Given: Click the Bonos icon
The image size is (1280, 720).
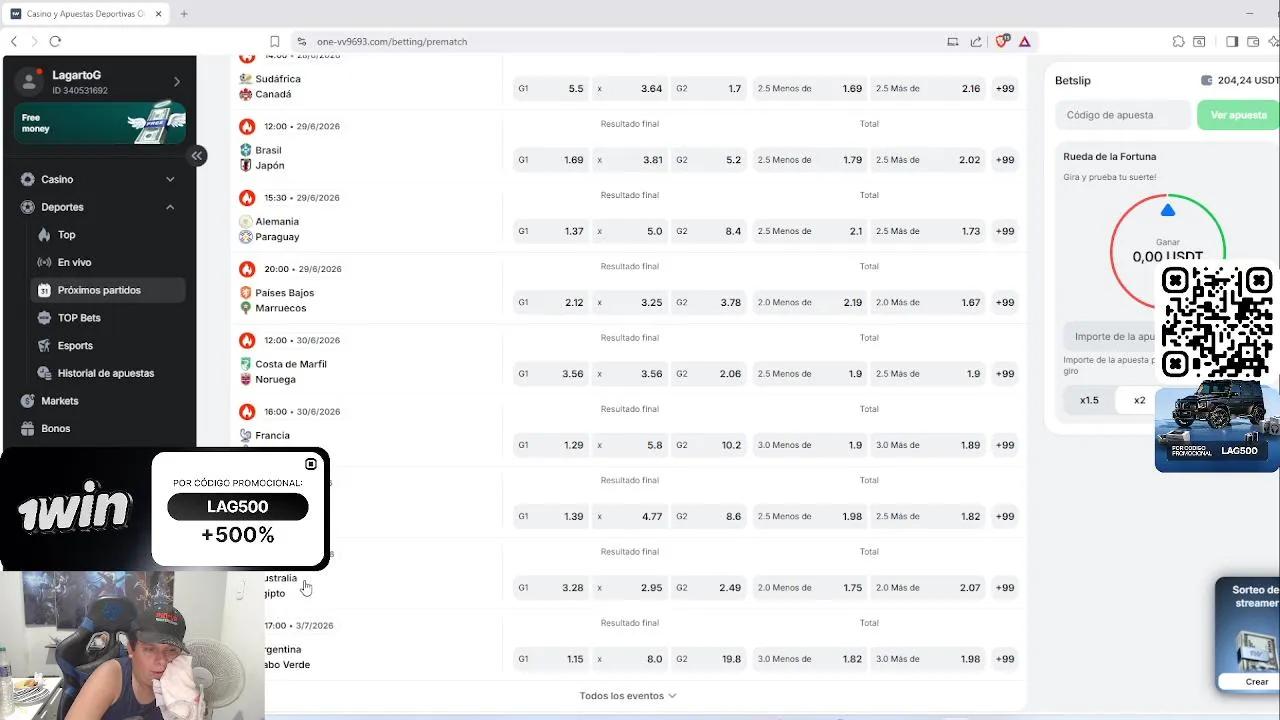Looking at the screenshot, I should point(28,428).
